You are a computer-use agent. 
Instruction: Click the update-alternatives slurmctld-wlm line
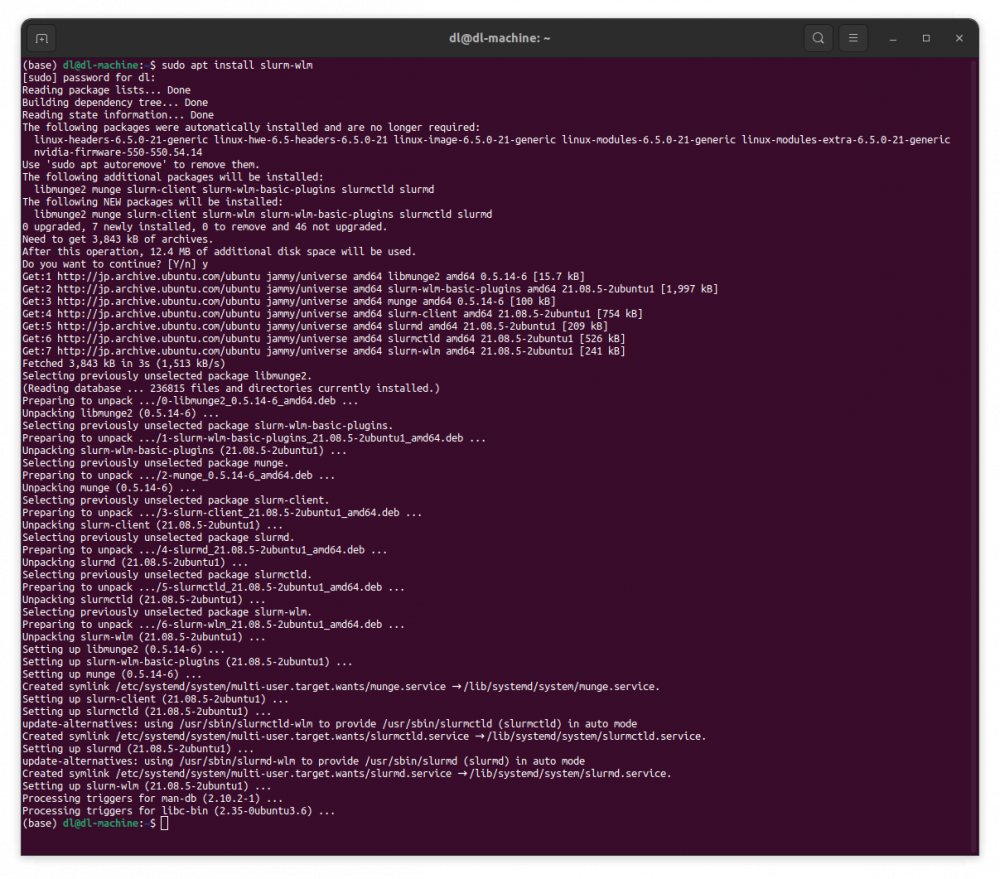coord(330,724)
